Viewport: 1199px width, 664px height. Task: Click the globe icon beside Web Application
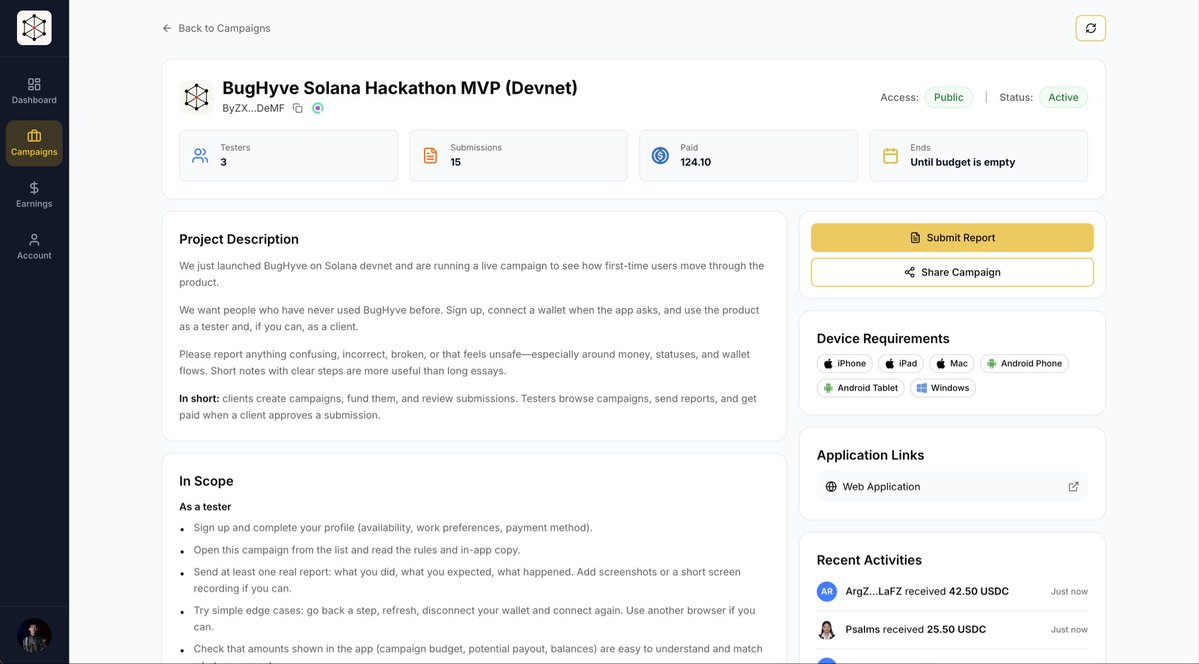(831, 487)
